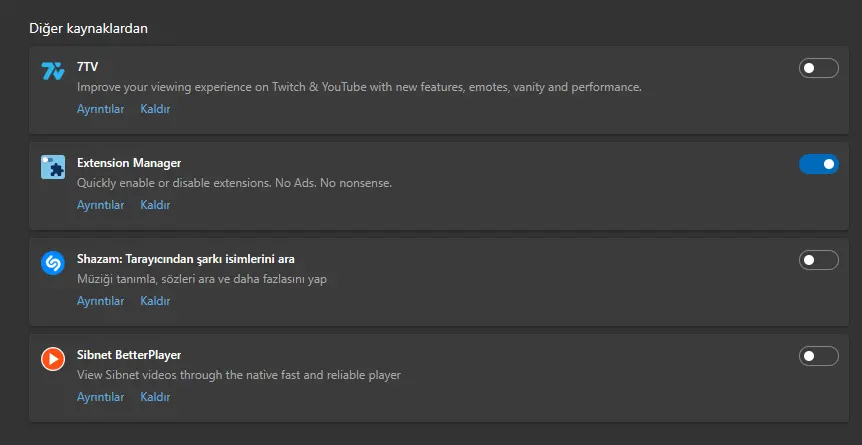Show Ayrıntılar for Sibnet BetterPlayer
This screenshot has height=445, width=862.
(x=101, y=397)
